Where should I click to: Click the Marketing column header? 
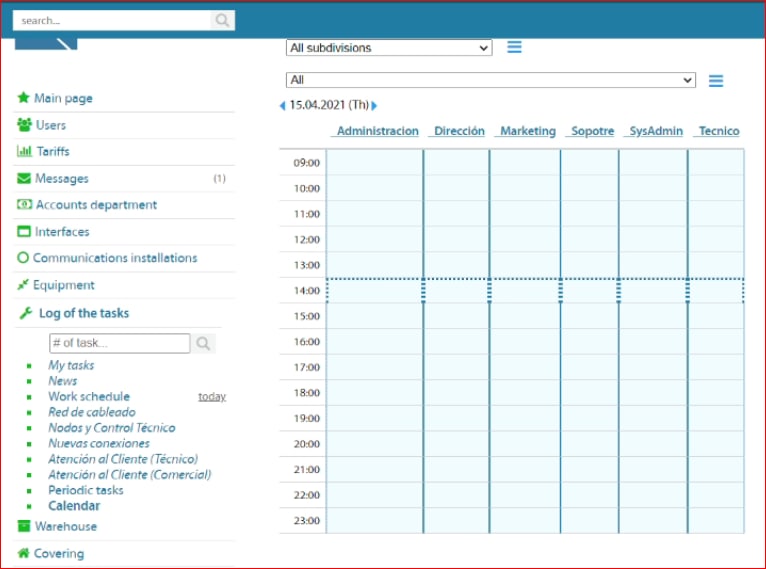528,131
